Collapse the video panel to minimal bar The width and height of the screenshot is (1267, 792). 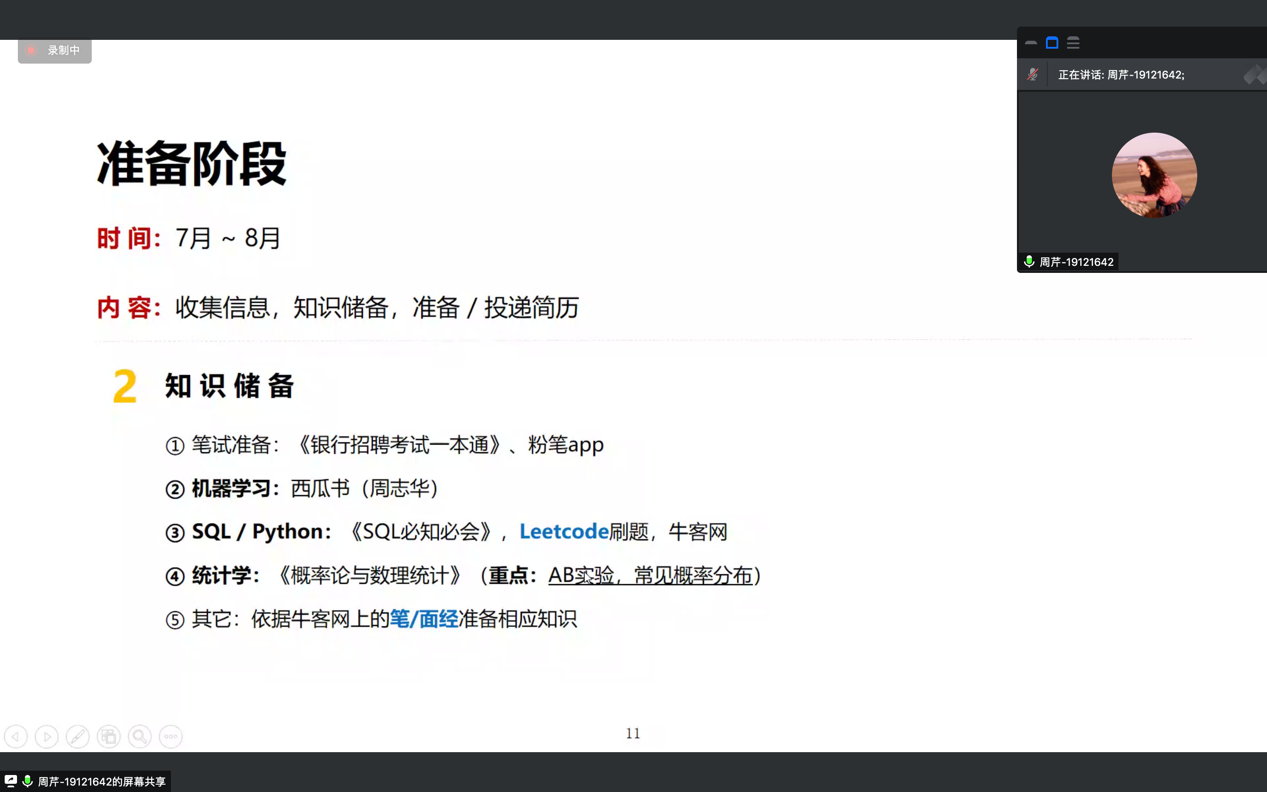click(1031, 43)
